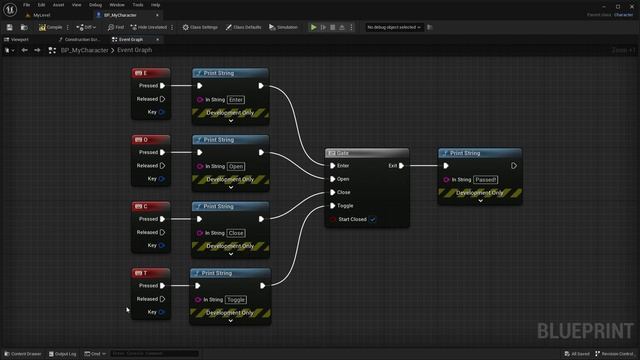The width and height of the screenshot is (640, 360).
Task: Open the Tools menu
Action: (x=138, y=5)
